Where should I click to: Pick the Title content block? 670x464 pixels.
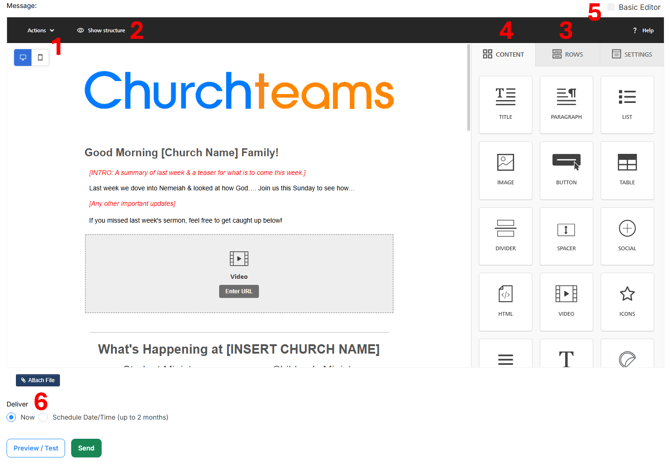pos(505,105)
